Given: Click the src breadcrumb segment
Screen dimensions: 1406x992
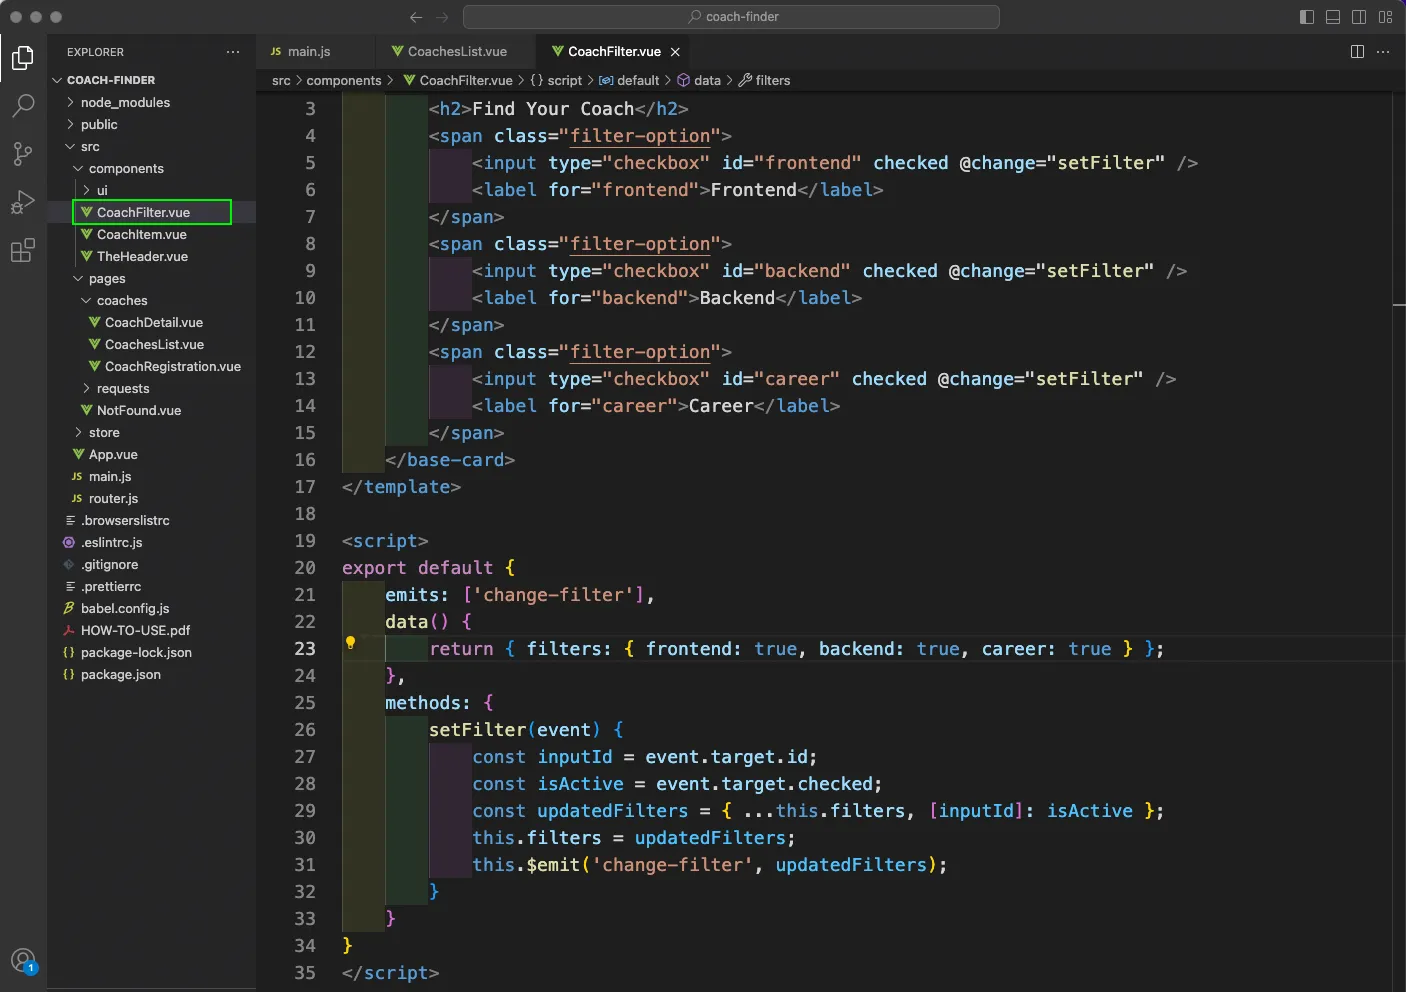Looking at the screenshot, I should click(x=281, y=80).
